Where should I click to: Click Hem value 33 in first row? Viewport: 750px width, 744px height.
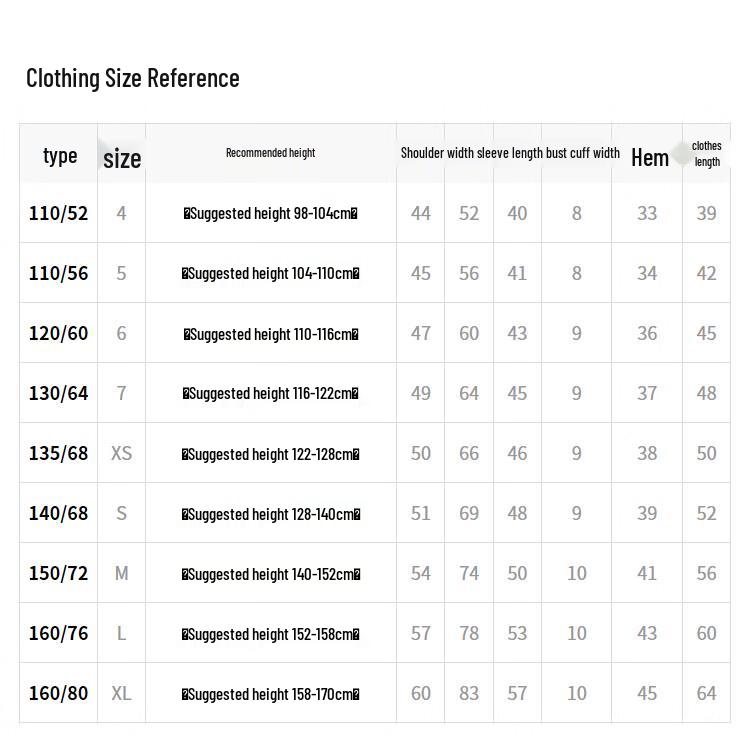[647, 213]
